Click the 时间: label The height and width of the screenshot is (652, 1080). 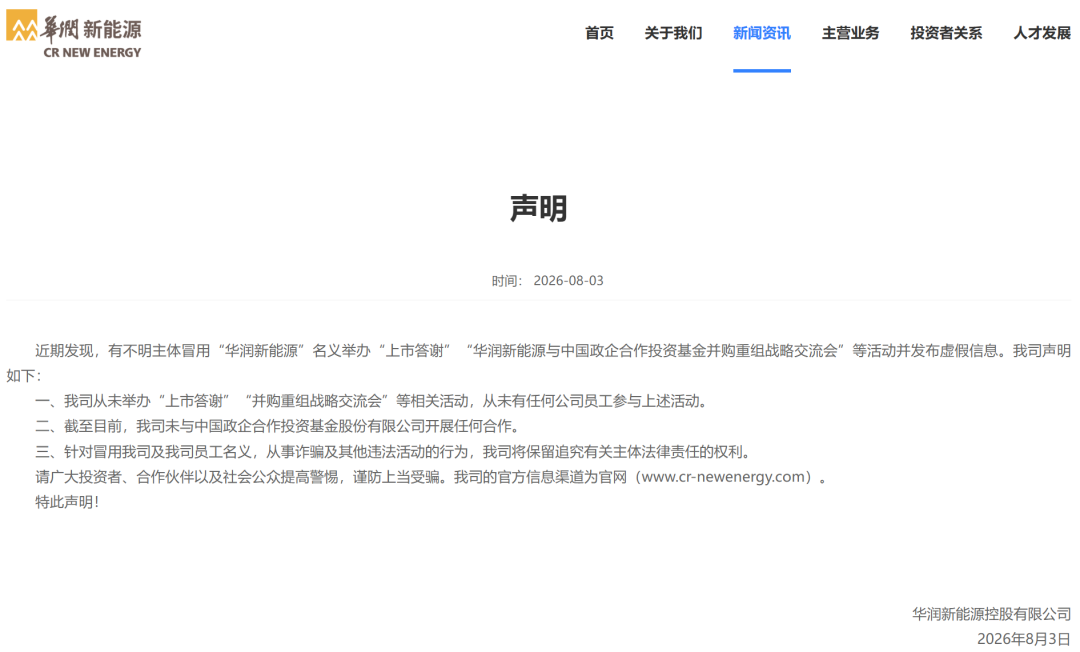pos(507,281)
